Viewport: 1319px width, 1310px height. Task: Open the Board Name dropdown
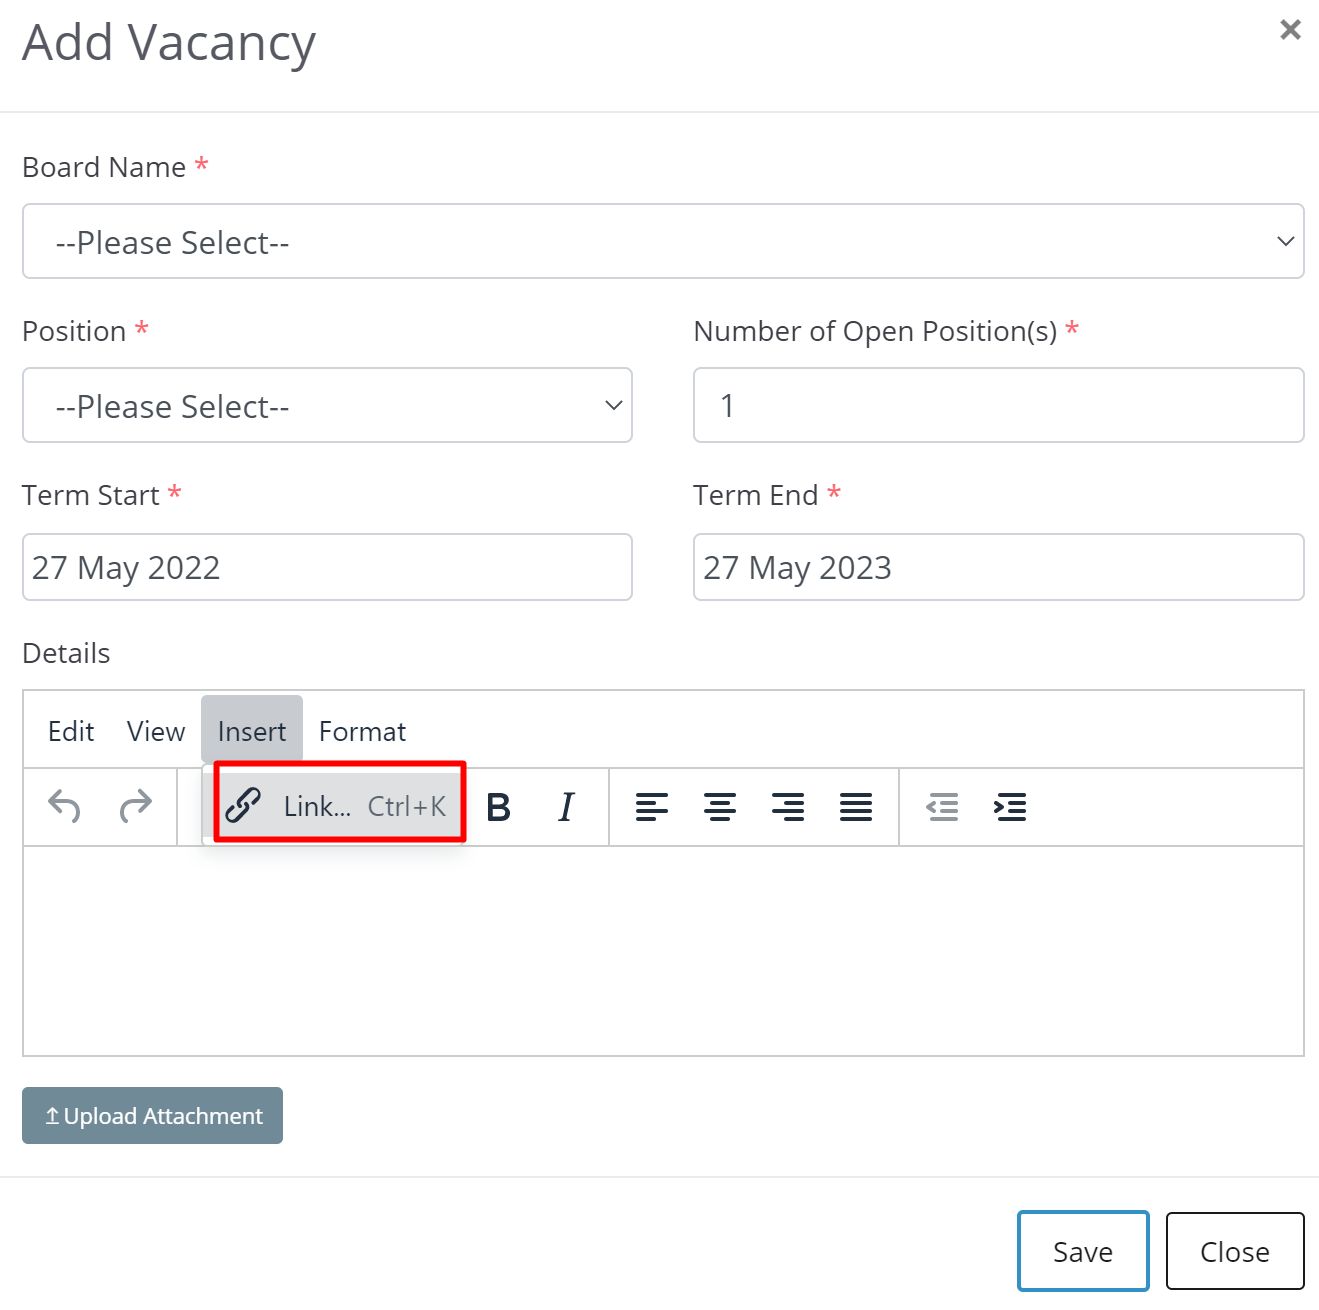coord(663,241)
